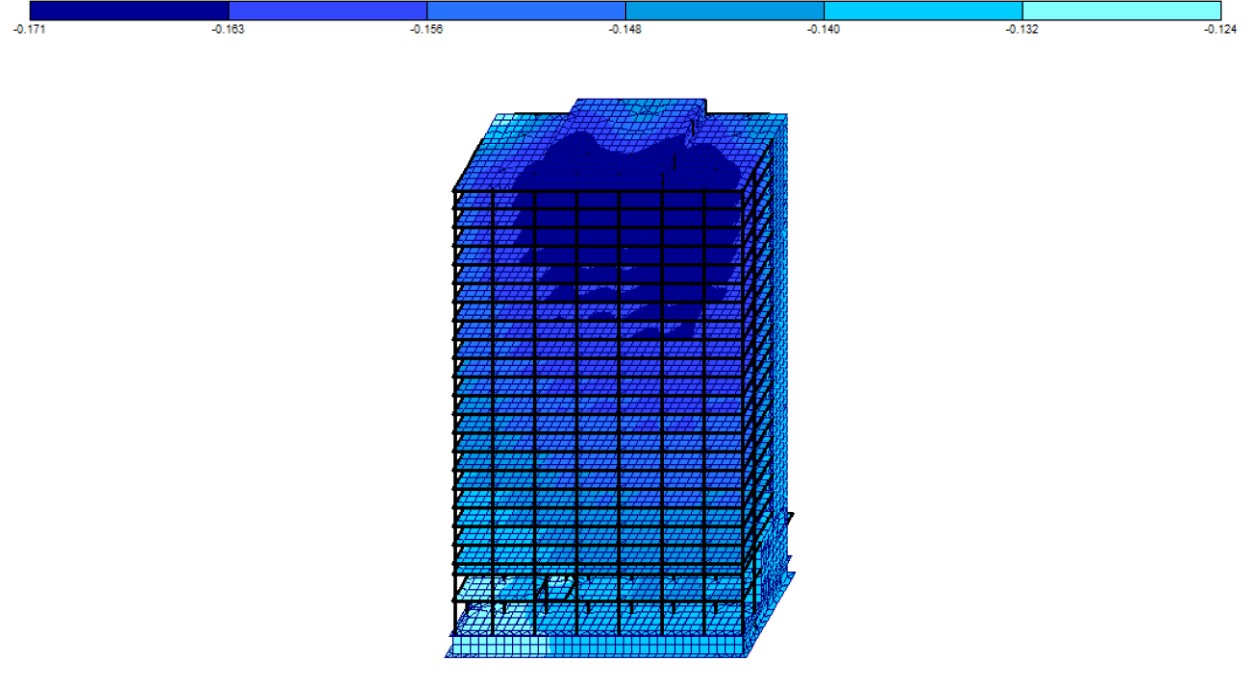
Task: Select legend band between -0.140 and -0.132
Action: [x=923, y=10]
